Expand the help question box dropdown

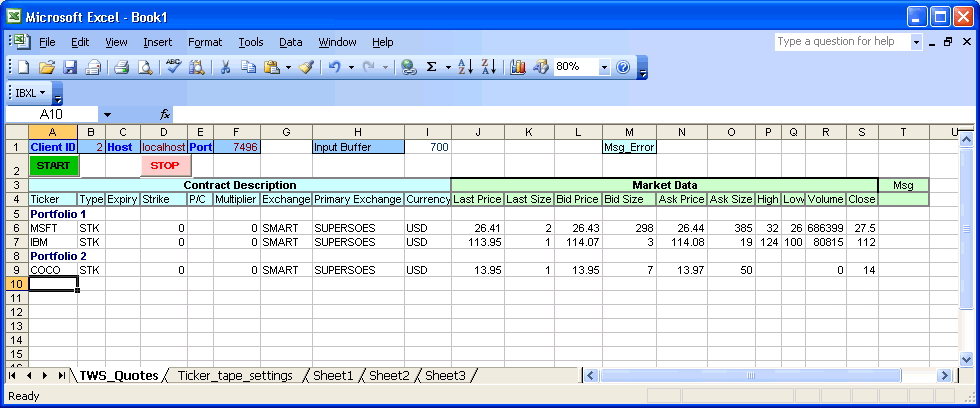(916, 42)
